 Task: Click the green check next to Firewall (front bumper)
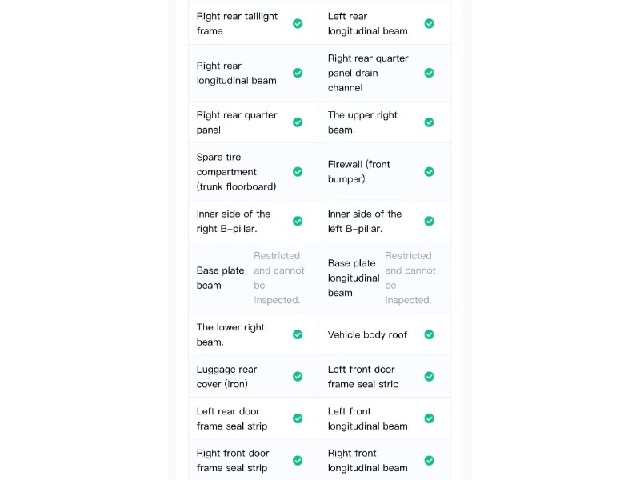[x=429, y=172]
